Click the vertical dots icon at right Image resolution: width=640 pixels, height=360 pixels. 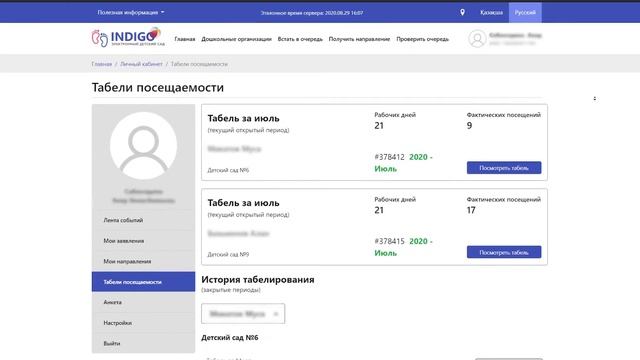point(595,98)
